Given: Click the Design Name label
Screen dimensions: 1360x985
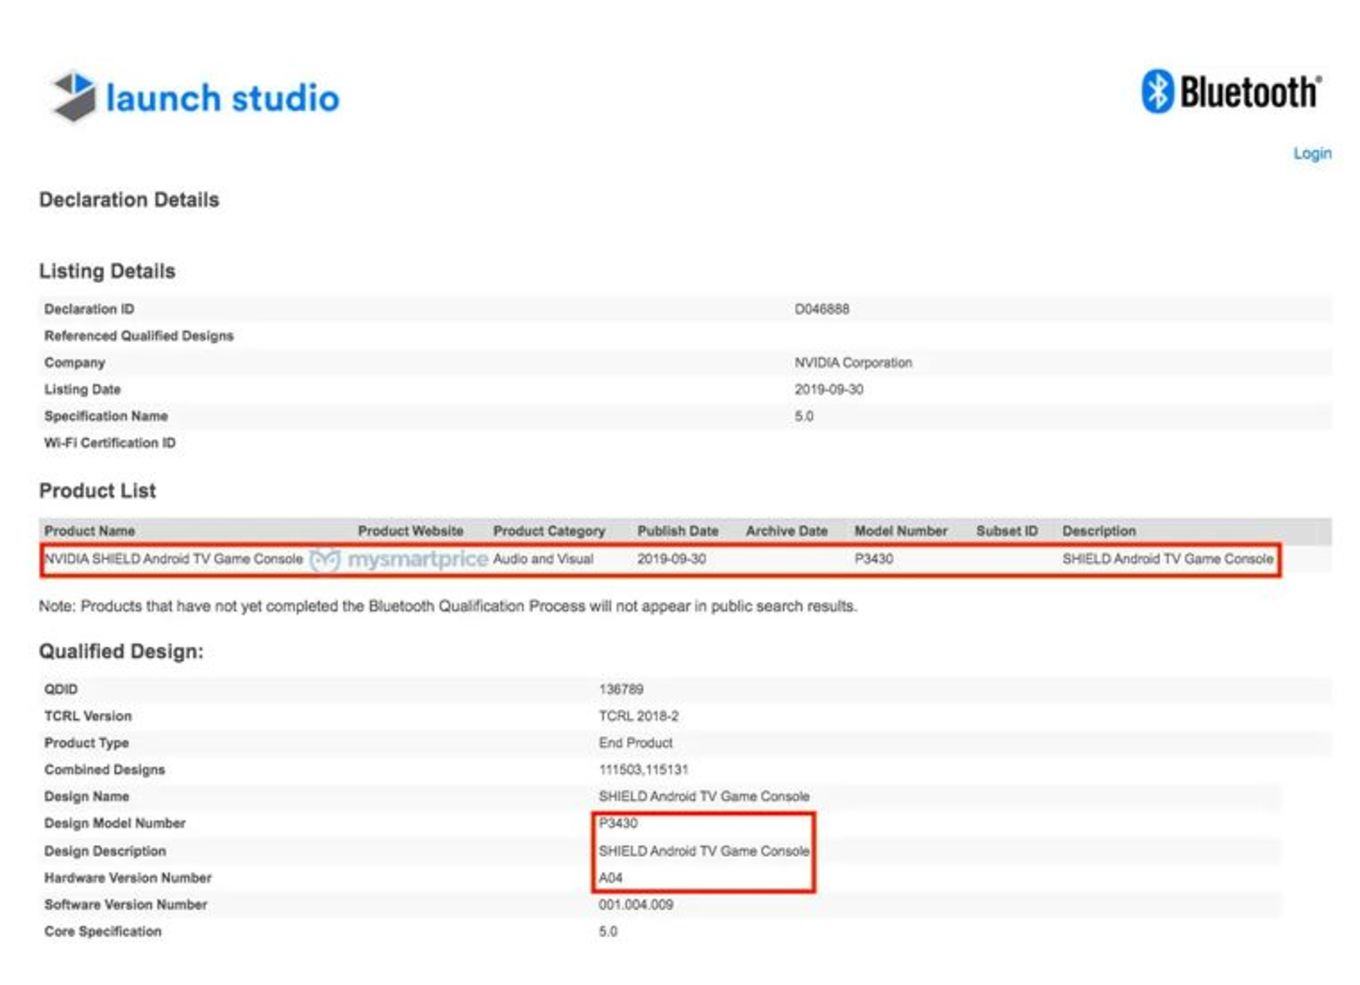Looking at the screenshot, I should click(86, 797).
